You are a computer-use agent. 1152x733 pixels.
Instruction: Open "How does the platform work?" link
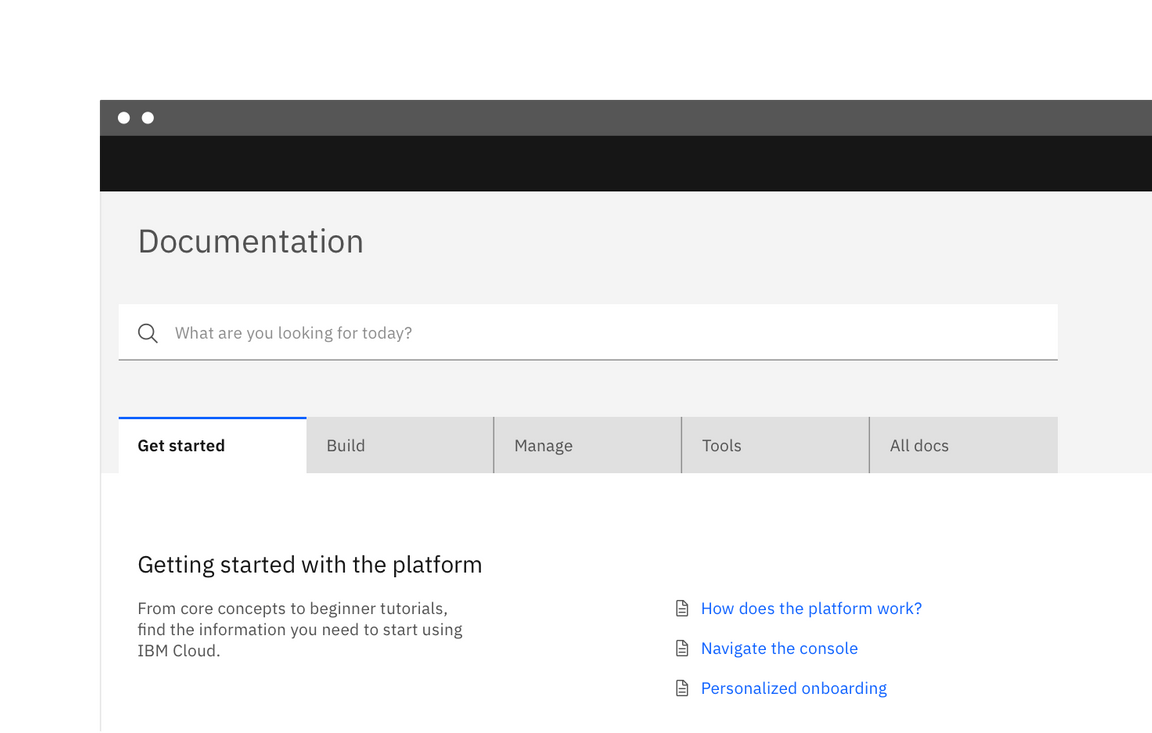point(811,607)
